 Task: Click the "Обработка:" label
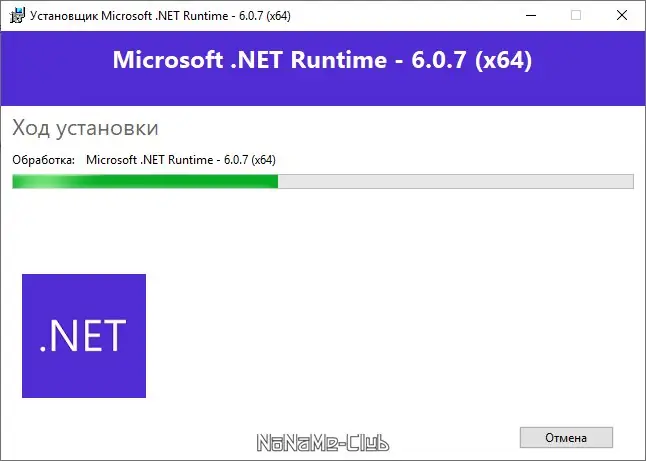pos(44,160)
